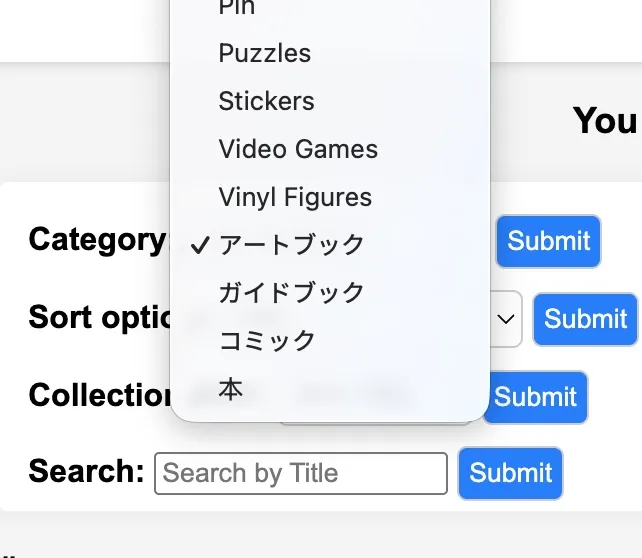The image size is (642, 558).
Task: Select the Vinyl Figures option
Action: (295, 197)
